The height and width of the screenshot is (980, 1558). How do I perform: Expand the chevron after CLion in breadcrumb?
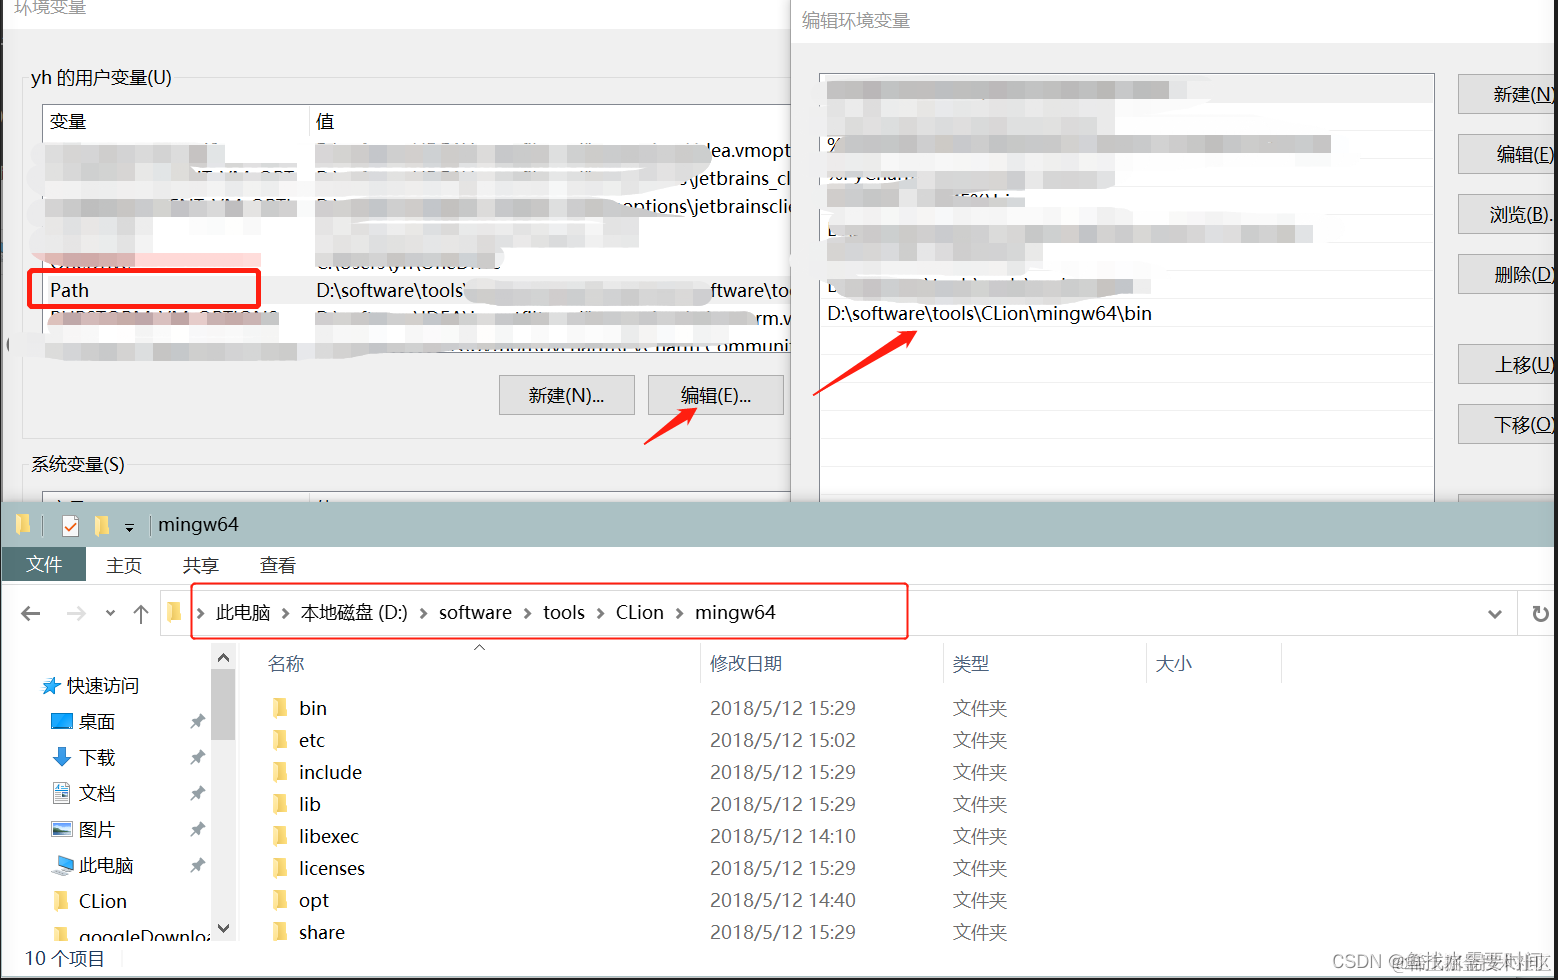680,613
